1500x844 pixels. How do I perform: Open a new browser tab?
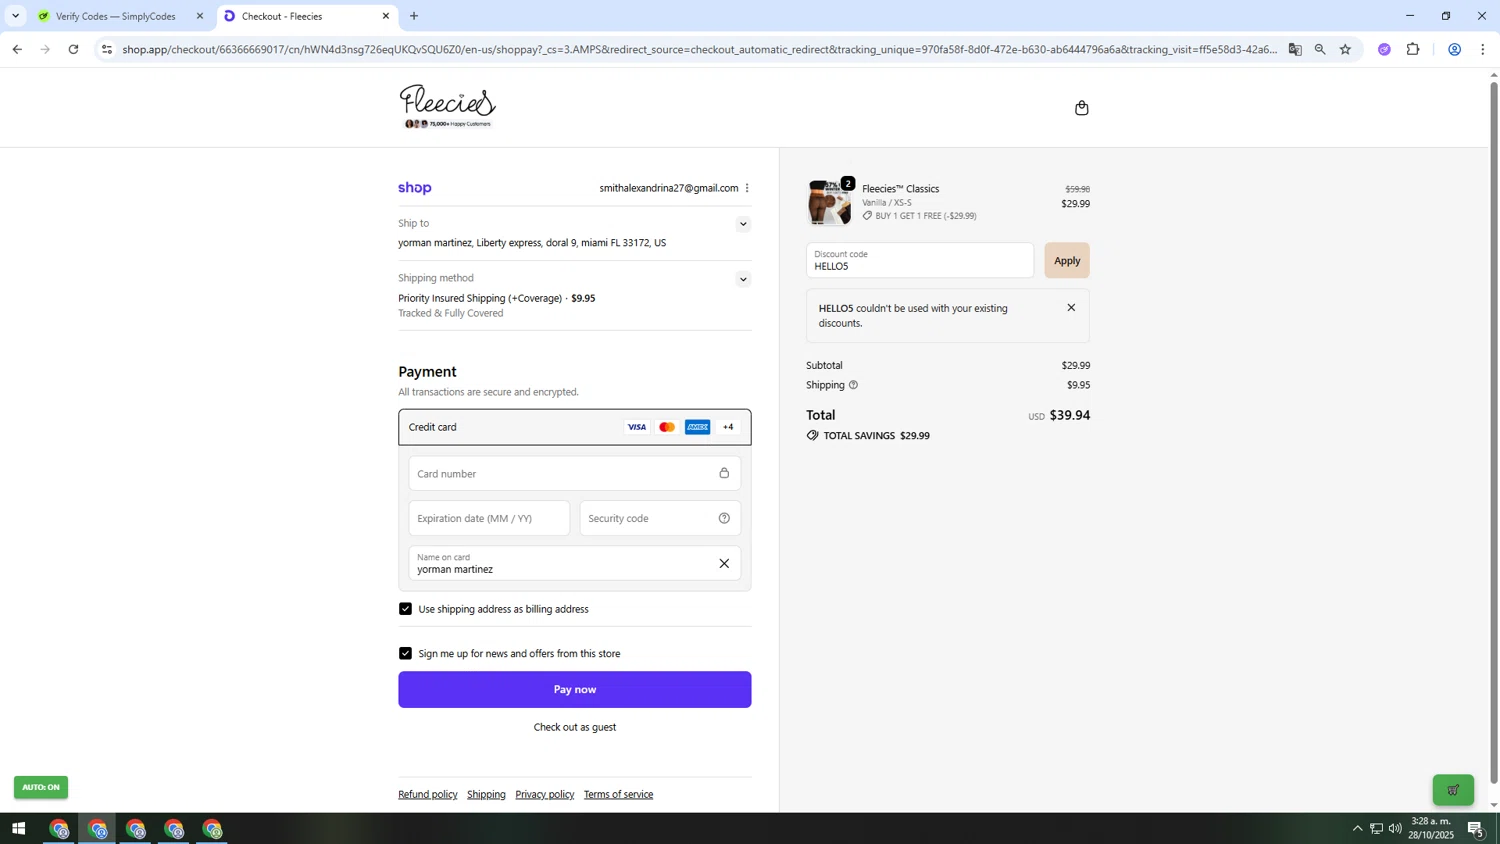[x=414, y=16]
